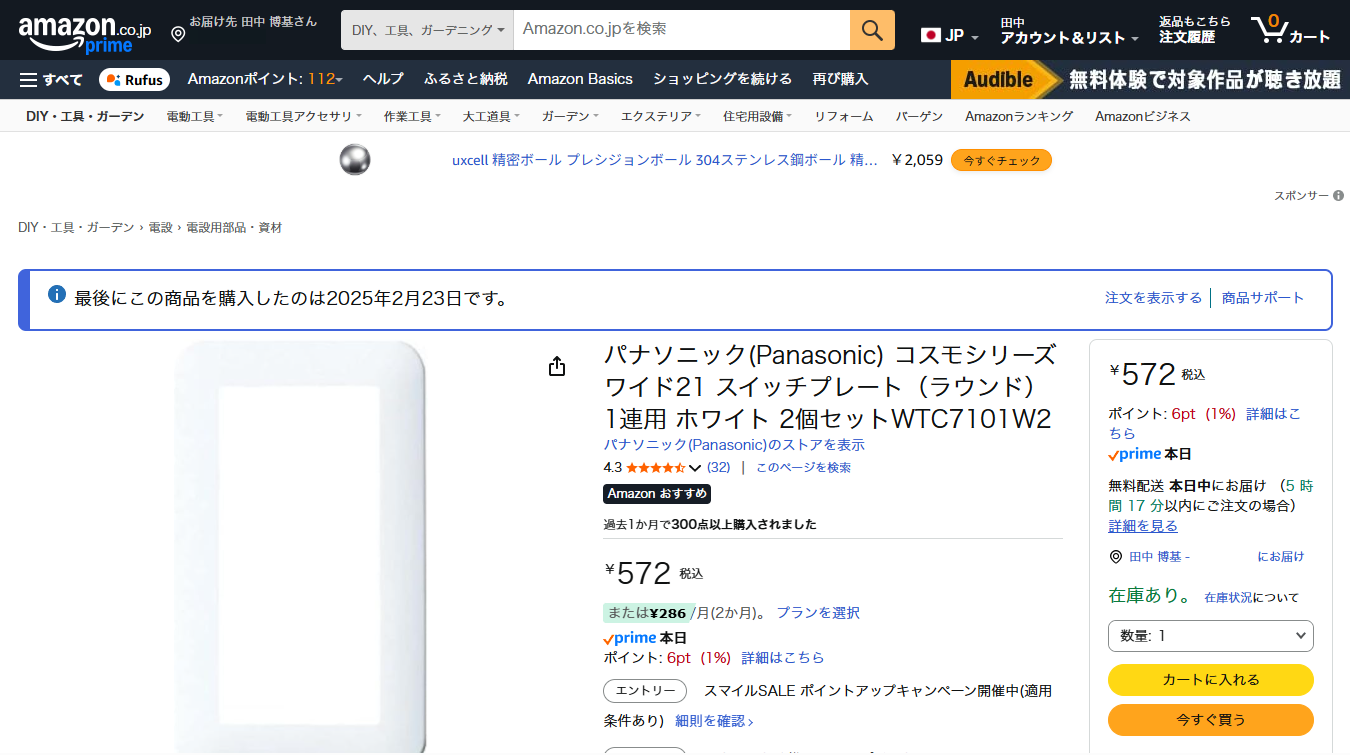Select the Amazon Basics nav item
Screen dimensions: 1350x755
tap(580, 79)
